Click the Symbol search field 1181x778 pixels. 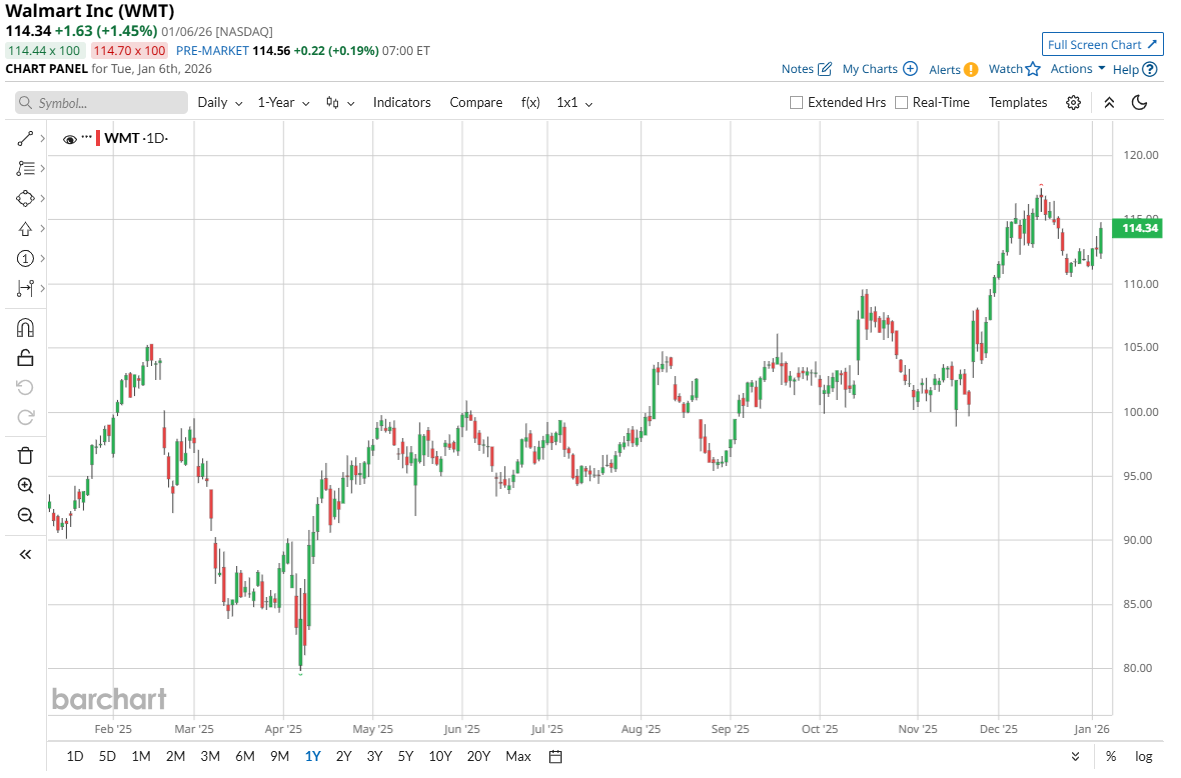click(x=102, y=103)
